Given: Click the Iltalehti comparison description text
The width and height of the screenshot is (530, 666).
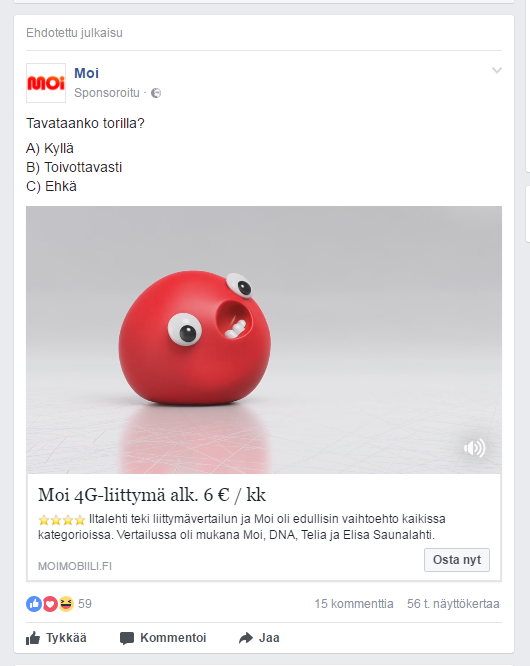Looking at the screenshot, I should click(242, 527).
